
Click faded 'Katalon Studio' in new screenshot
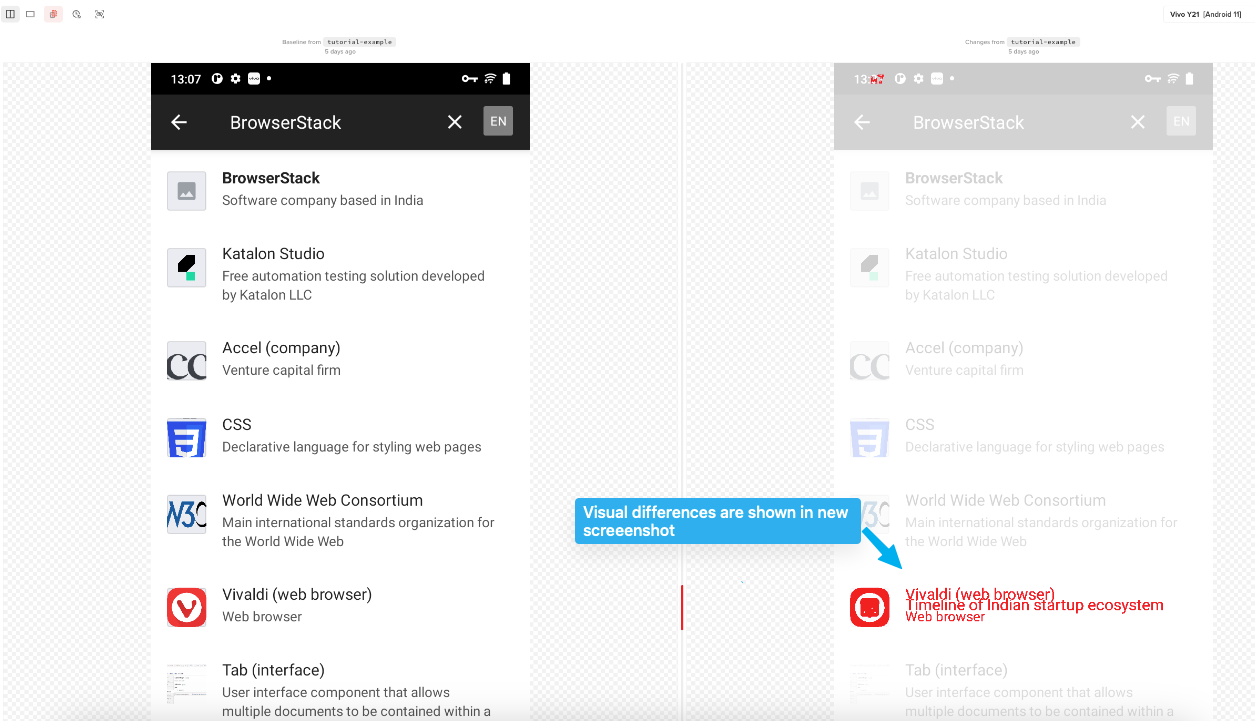(956, 254)
